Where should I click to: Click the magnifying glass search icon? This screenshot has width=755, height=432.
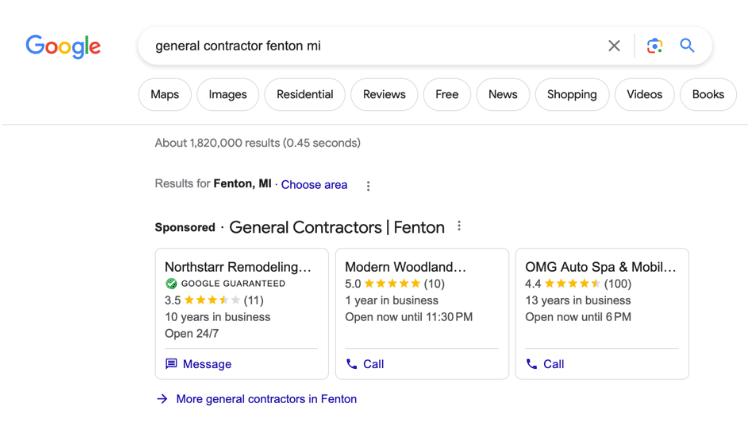coord(687,46)
